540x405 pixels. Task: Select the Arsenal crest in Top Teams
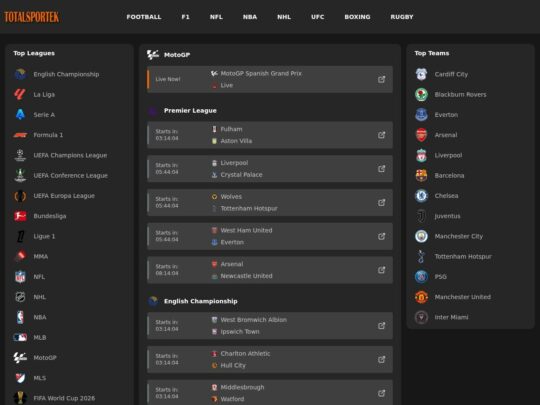[x=421, y=135]
